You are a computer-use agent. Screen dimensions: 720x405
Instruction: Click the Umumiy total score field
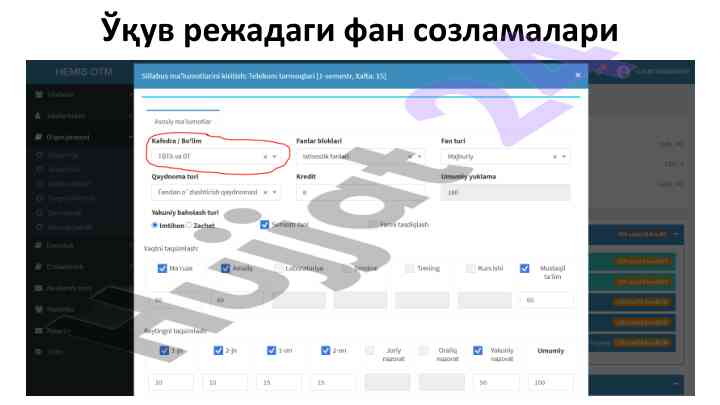(x=550, y=382)
